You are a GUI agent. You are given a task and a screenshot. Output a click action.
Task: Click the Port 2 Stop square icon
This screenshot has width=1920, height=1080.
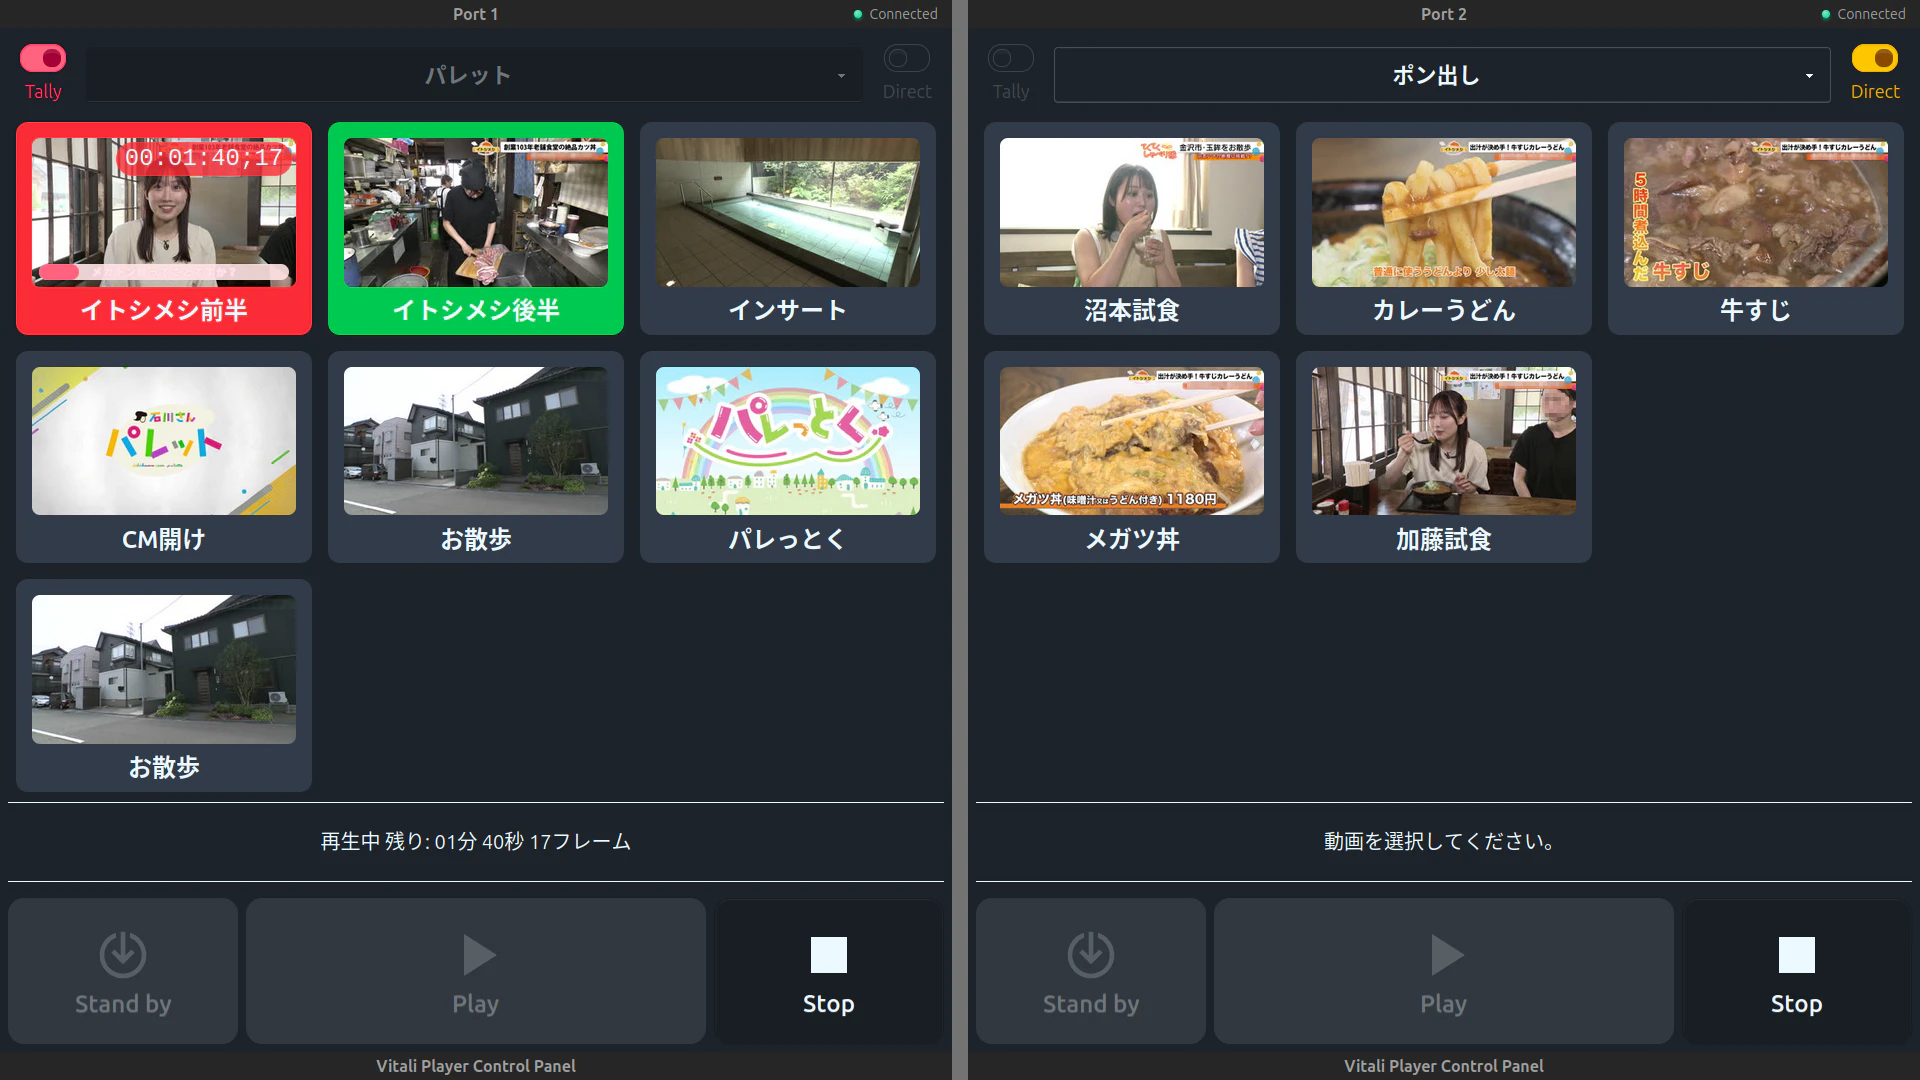click(x=1796, y=955)
